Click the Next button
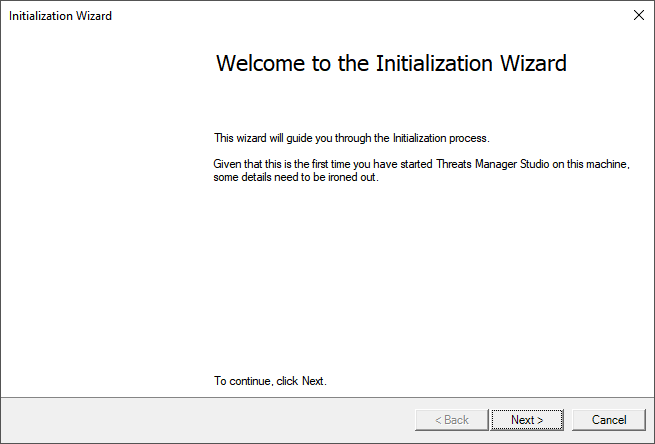 tap(527, 420)
